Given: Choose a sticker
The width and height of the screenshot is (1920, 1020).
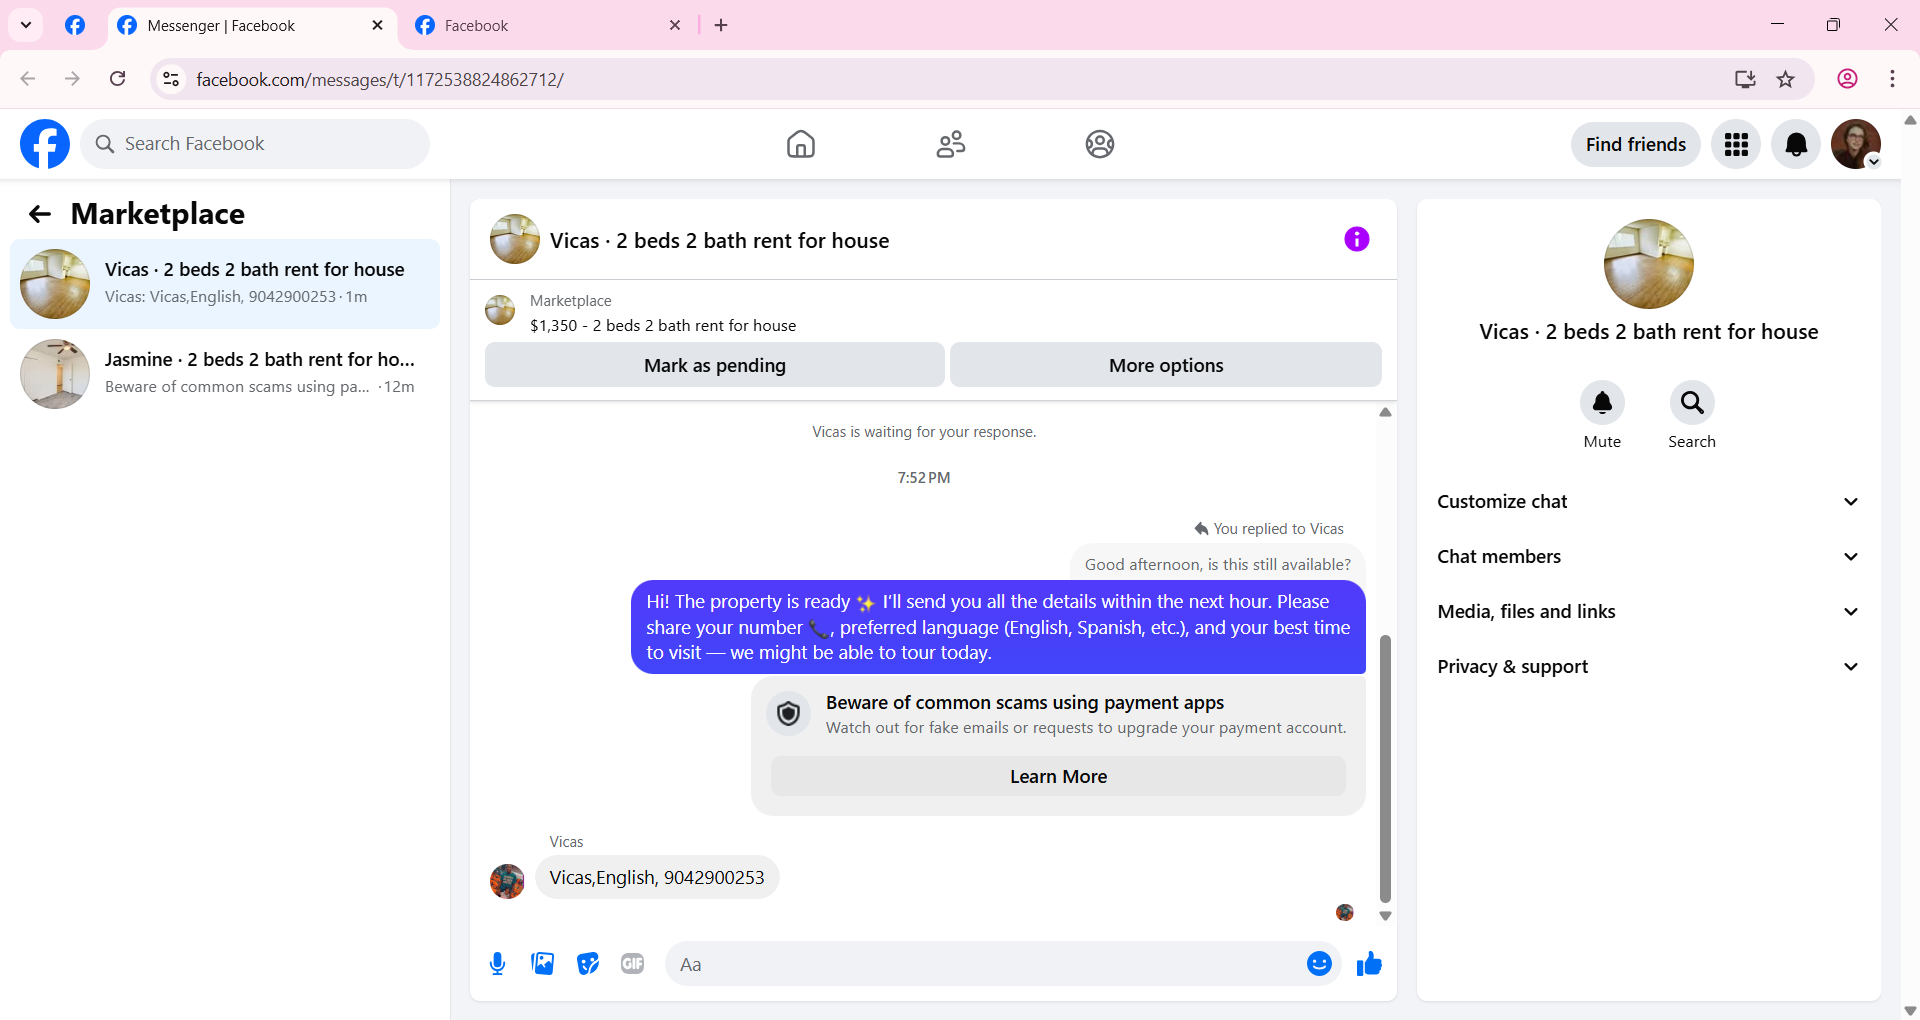Looking at the screenshot, I should (588, 964).
